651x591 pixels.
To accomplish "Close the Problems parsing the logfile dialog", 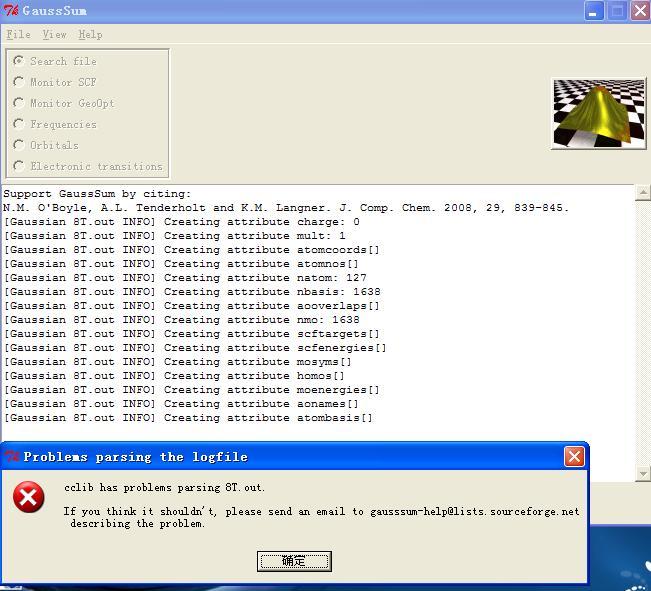I will 575,457.
